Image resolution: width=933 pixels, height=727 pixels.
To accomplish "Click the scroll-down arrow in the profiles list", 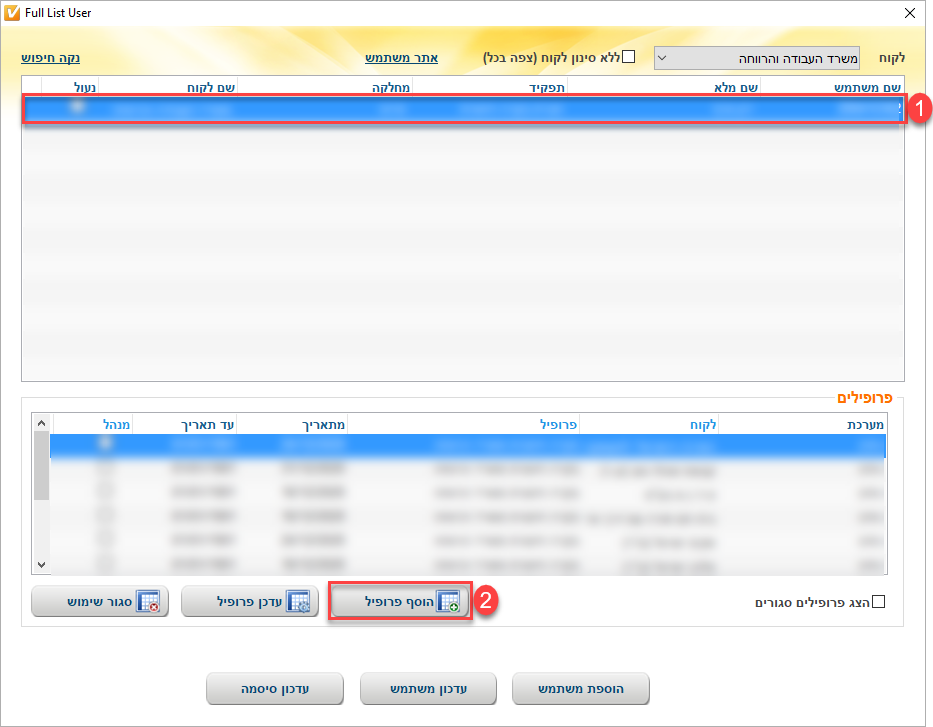I will pos(41,565).
